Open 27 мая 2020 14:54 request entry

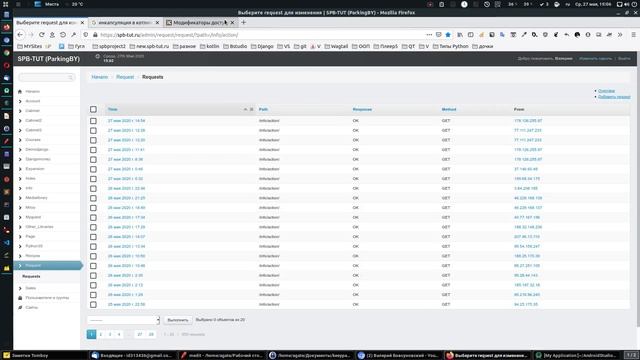[x=126, y=121]
